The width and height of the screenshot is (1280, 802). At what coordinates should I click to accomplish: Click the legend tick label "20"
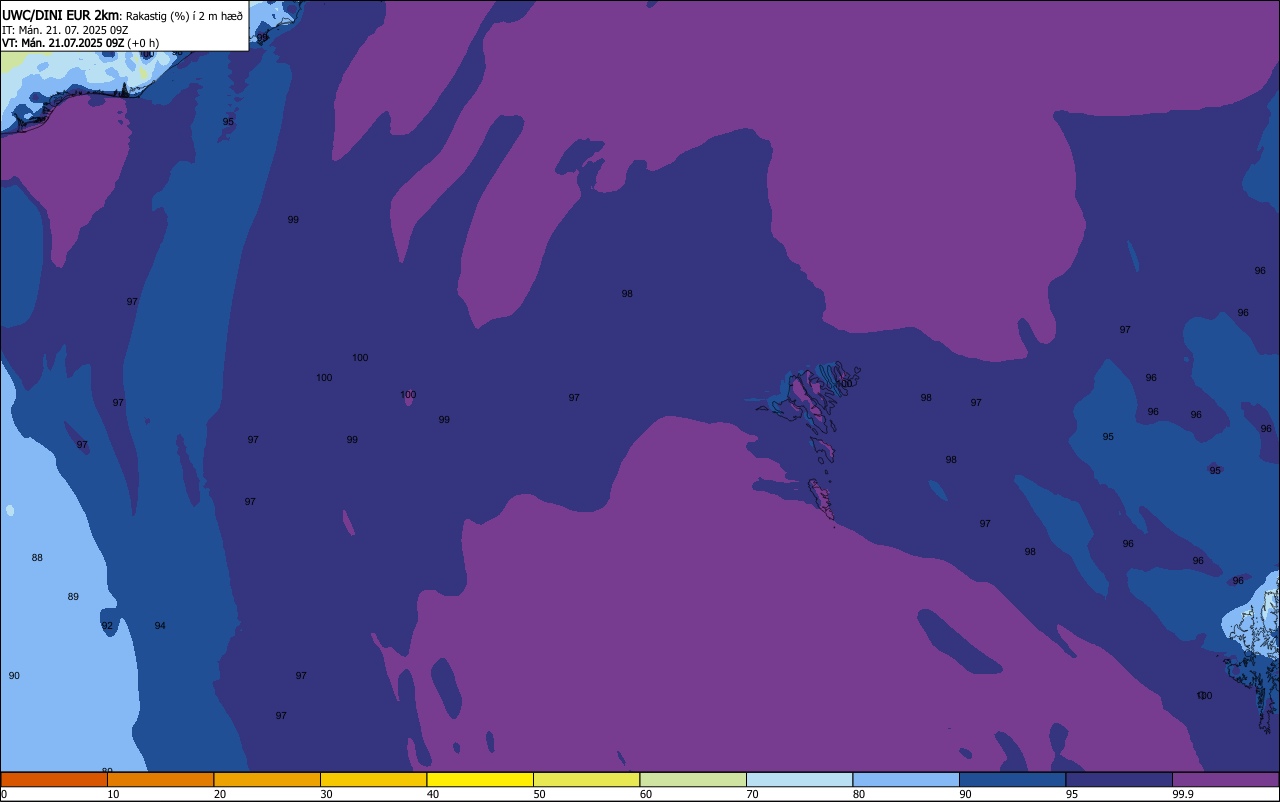coord(220,794)
